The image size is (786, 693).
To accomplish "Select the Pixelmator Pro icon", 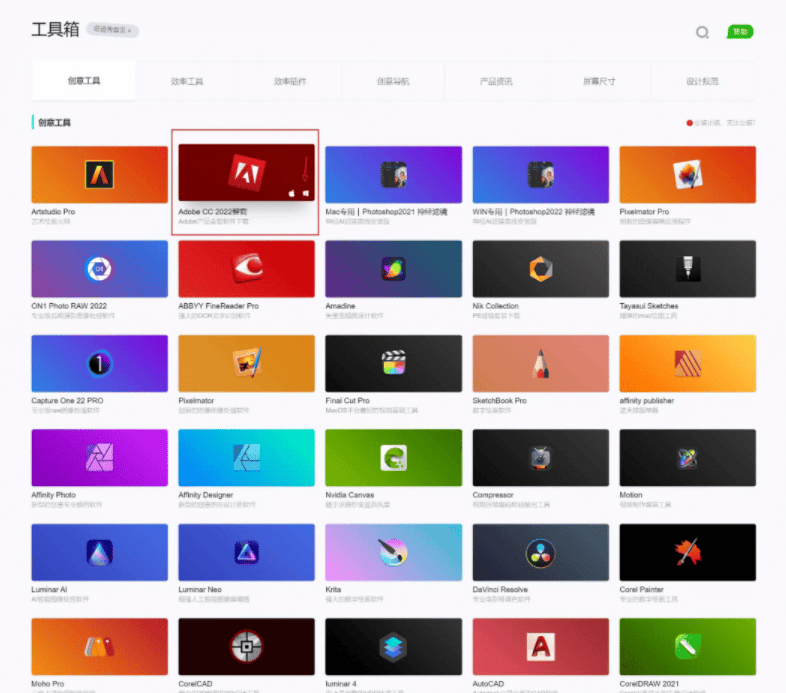I will [687, 175].
